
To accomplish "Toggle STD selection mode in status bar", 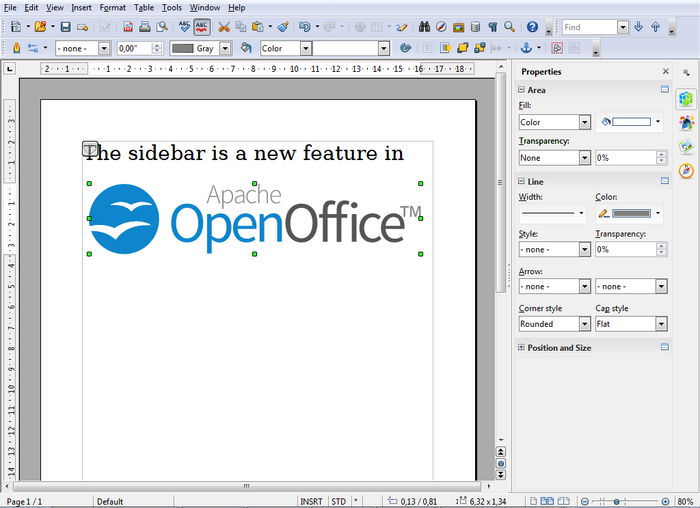I will pyautogui.click(x=339, y=501).
